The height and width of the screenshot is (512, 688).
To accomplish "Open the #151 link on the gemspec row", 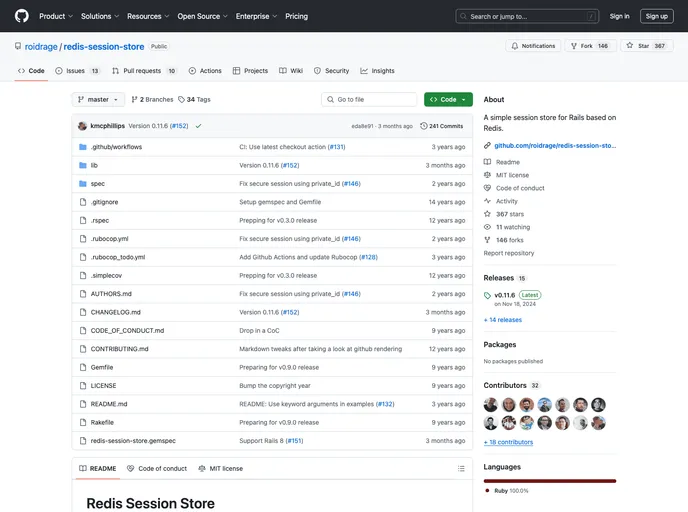I will click(x=295, y=441).
